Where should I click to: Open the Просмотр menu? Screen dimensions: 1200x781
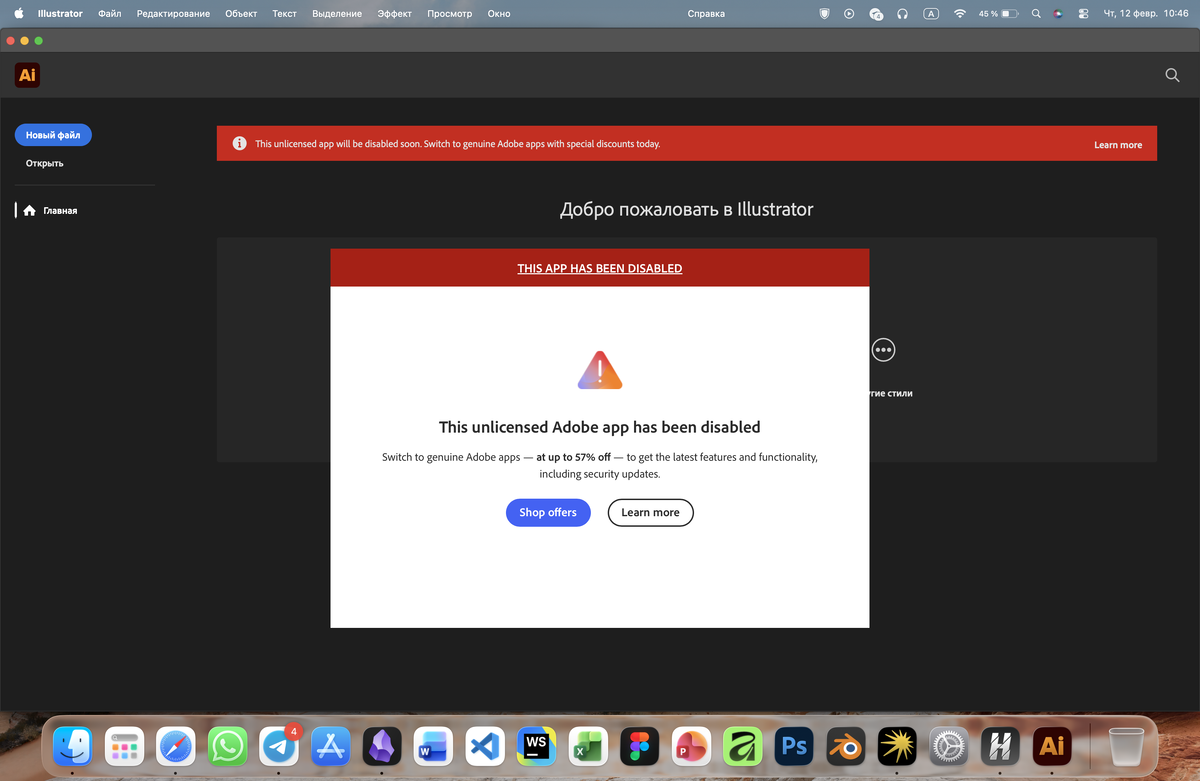coord(450,14)
